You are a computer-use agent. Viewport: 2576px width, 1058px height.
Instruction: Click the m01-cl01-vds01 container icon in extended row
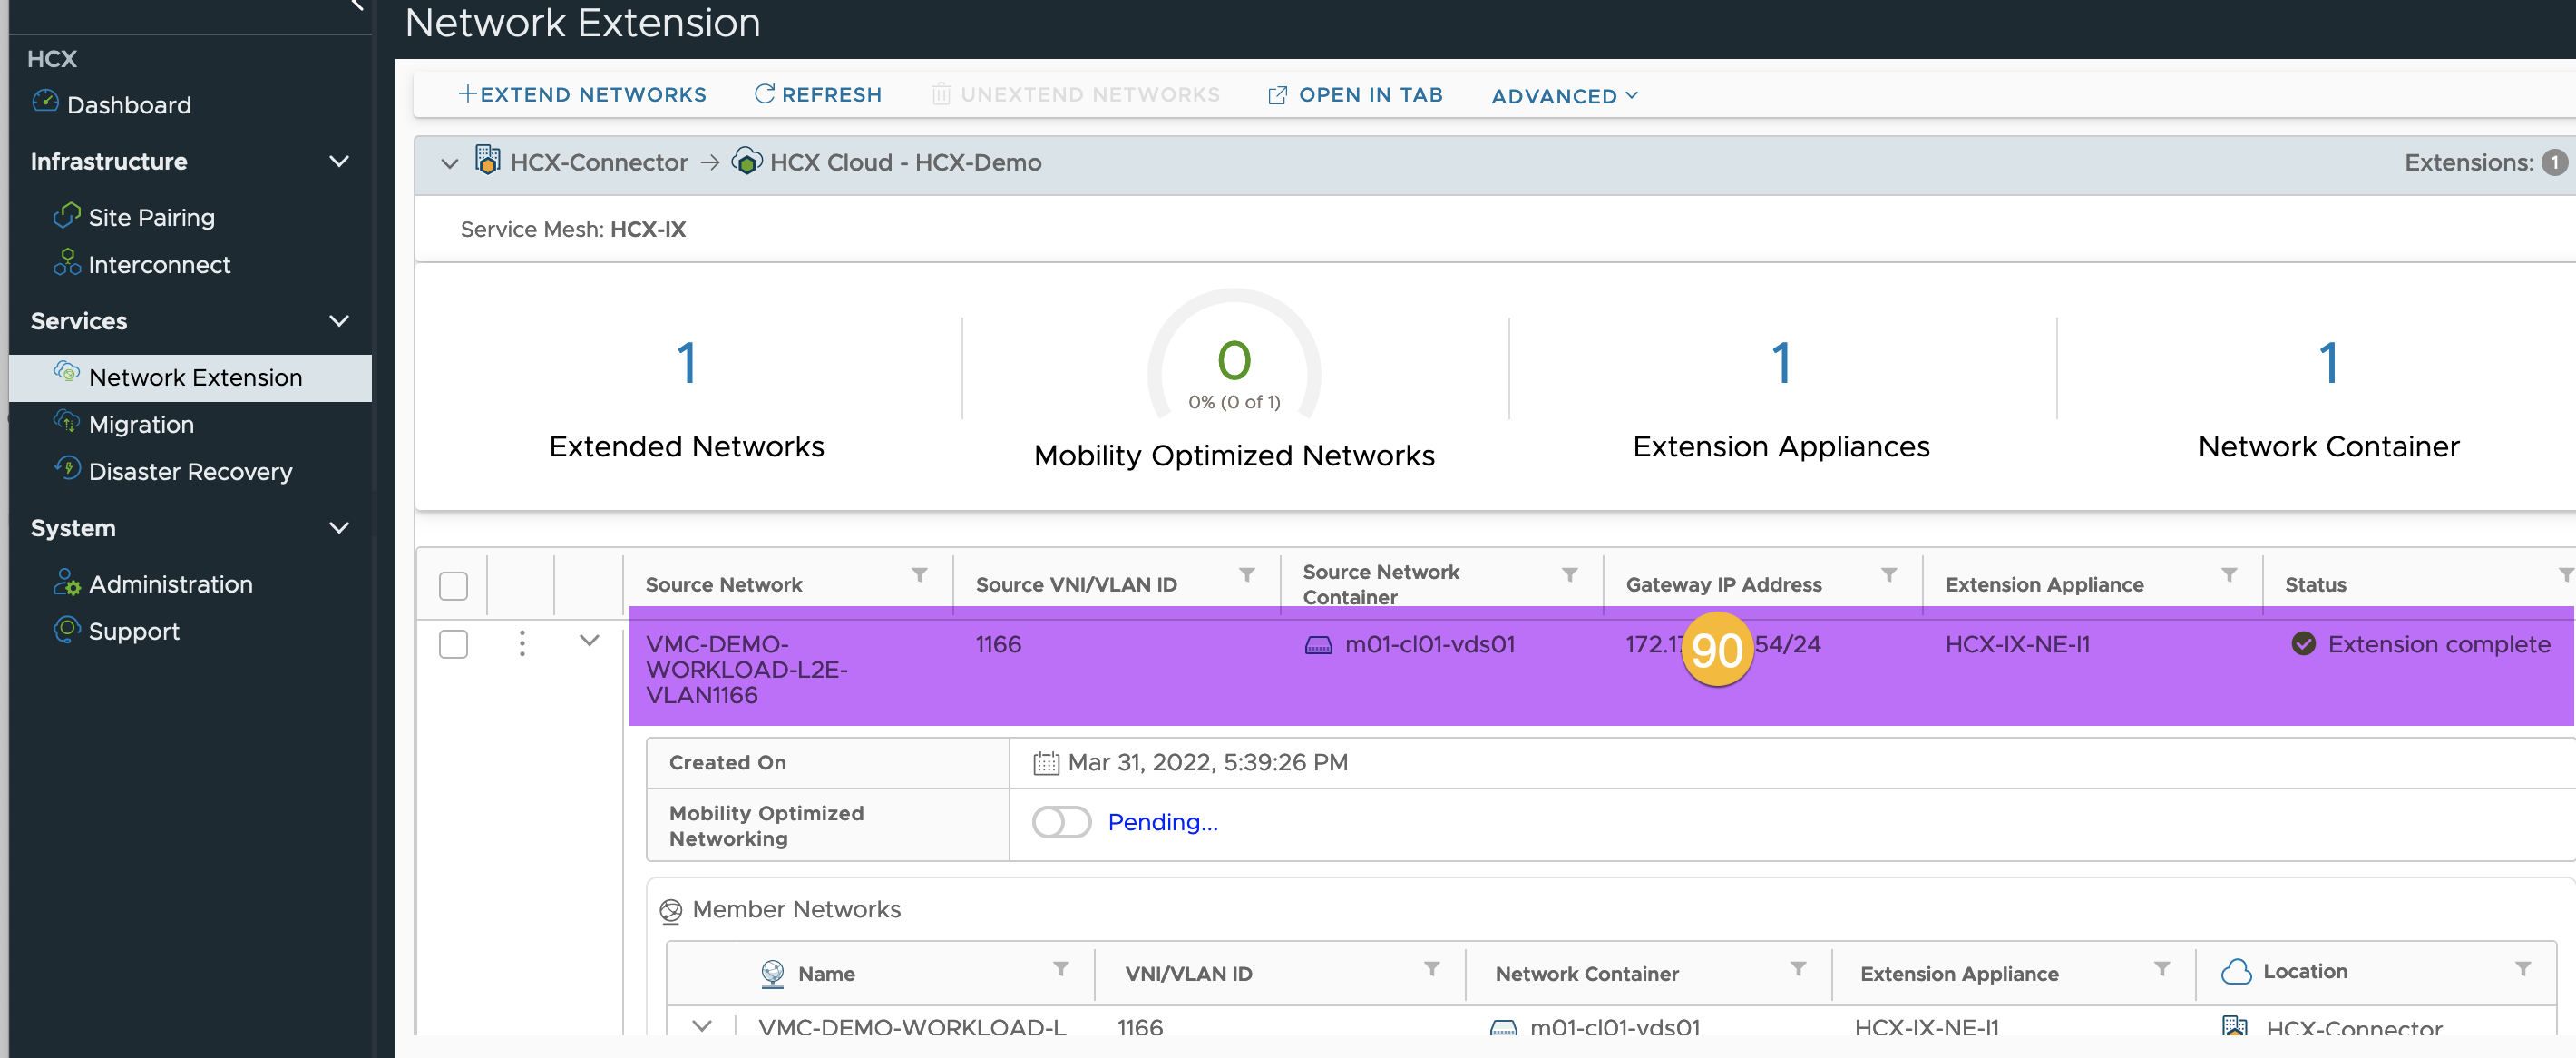tap(1319, 645)
